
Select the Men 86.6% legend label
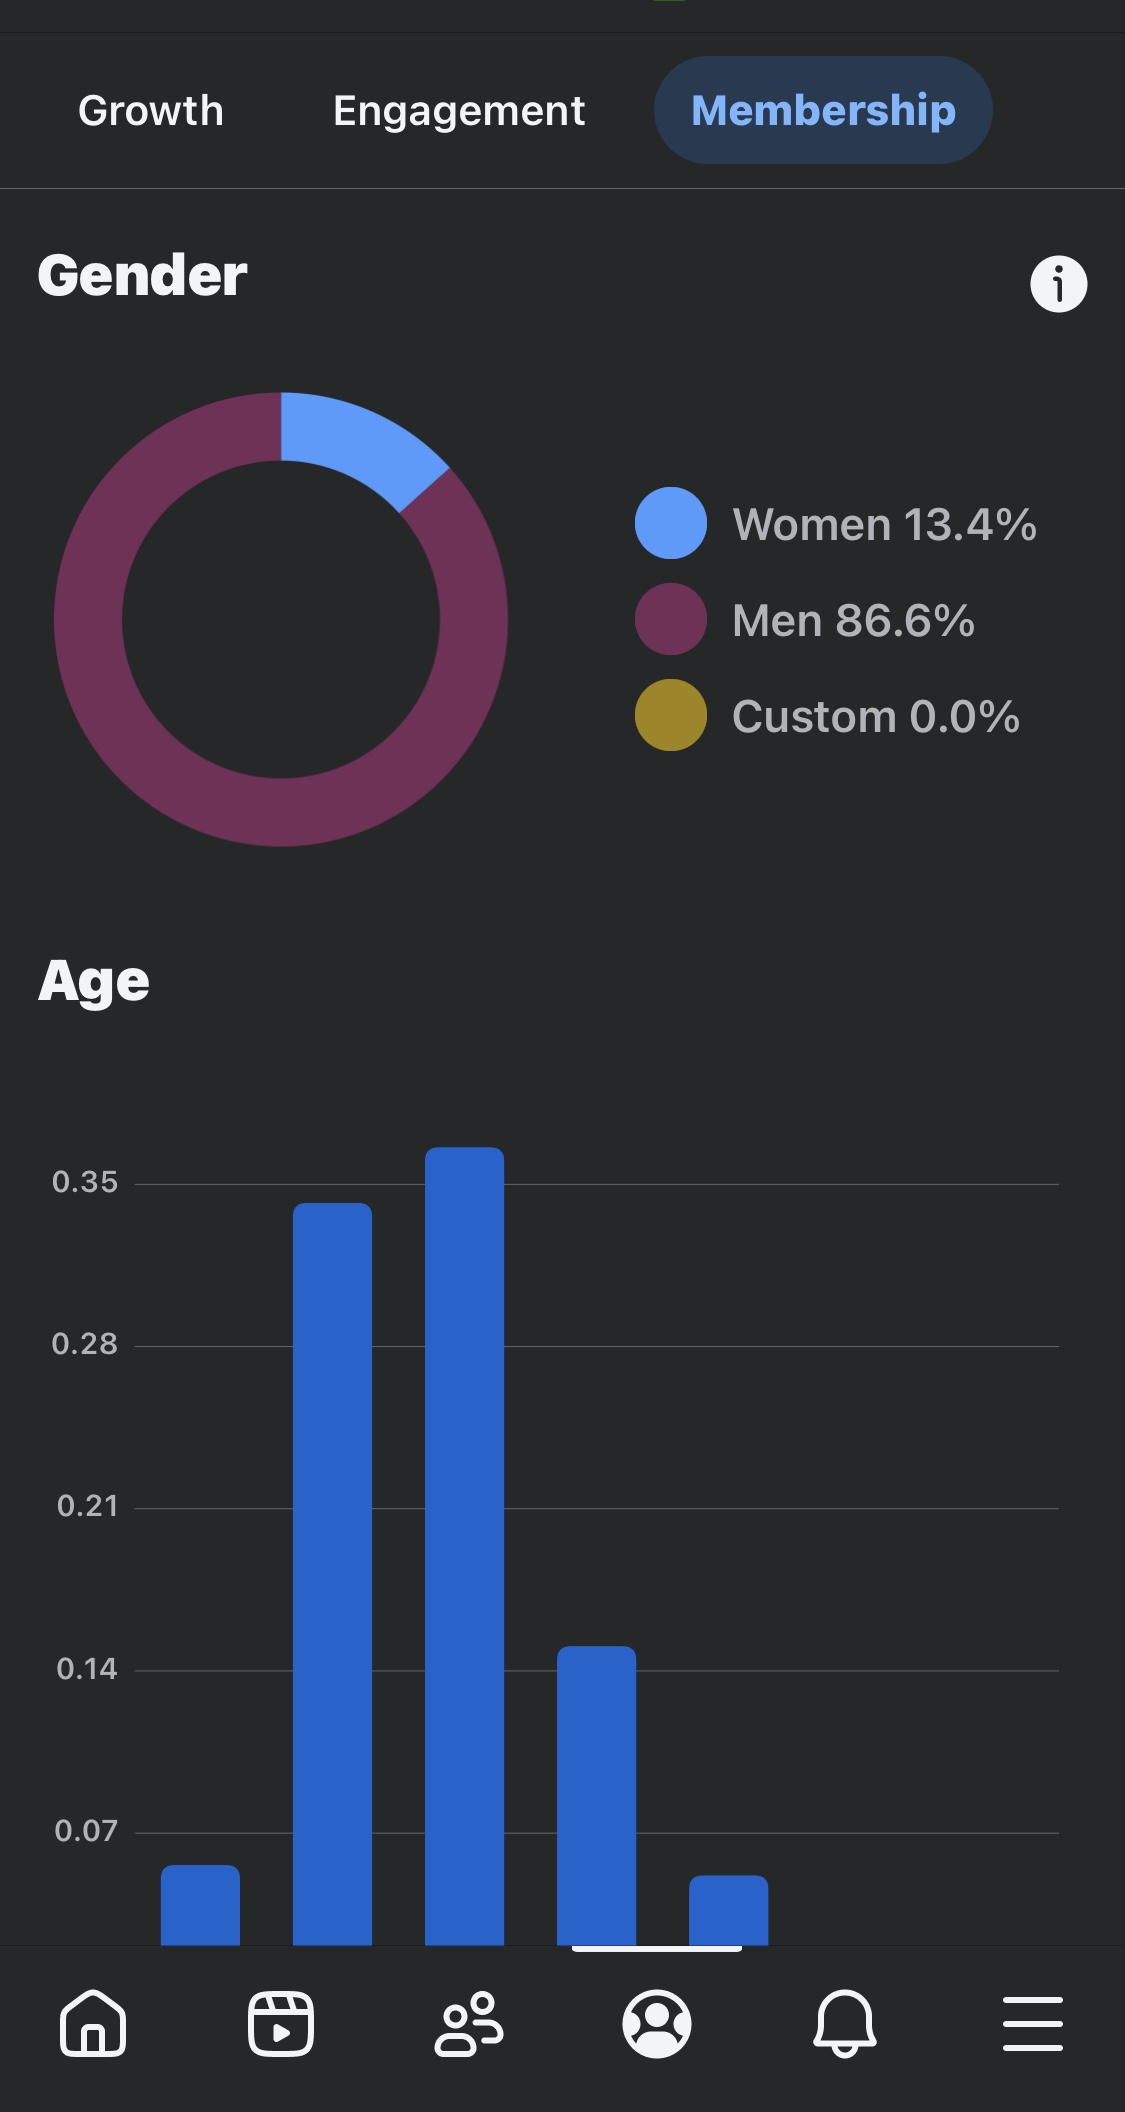click(x=853, y=620)
